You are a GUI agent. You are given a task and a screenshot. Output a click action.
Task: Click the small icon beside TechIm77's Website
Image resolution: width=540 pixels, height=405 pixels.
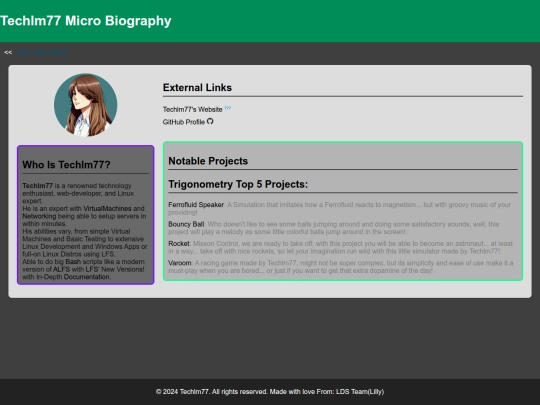click(228, 108)
